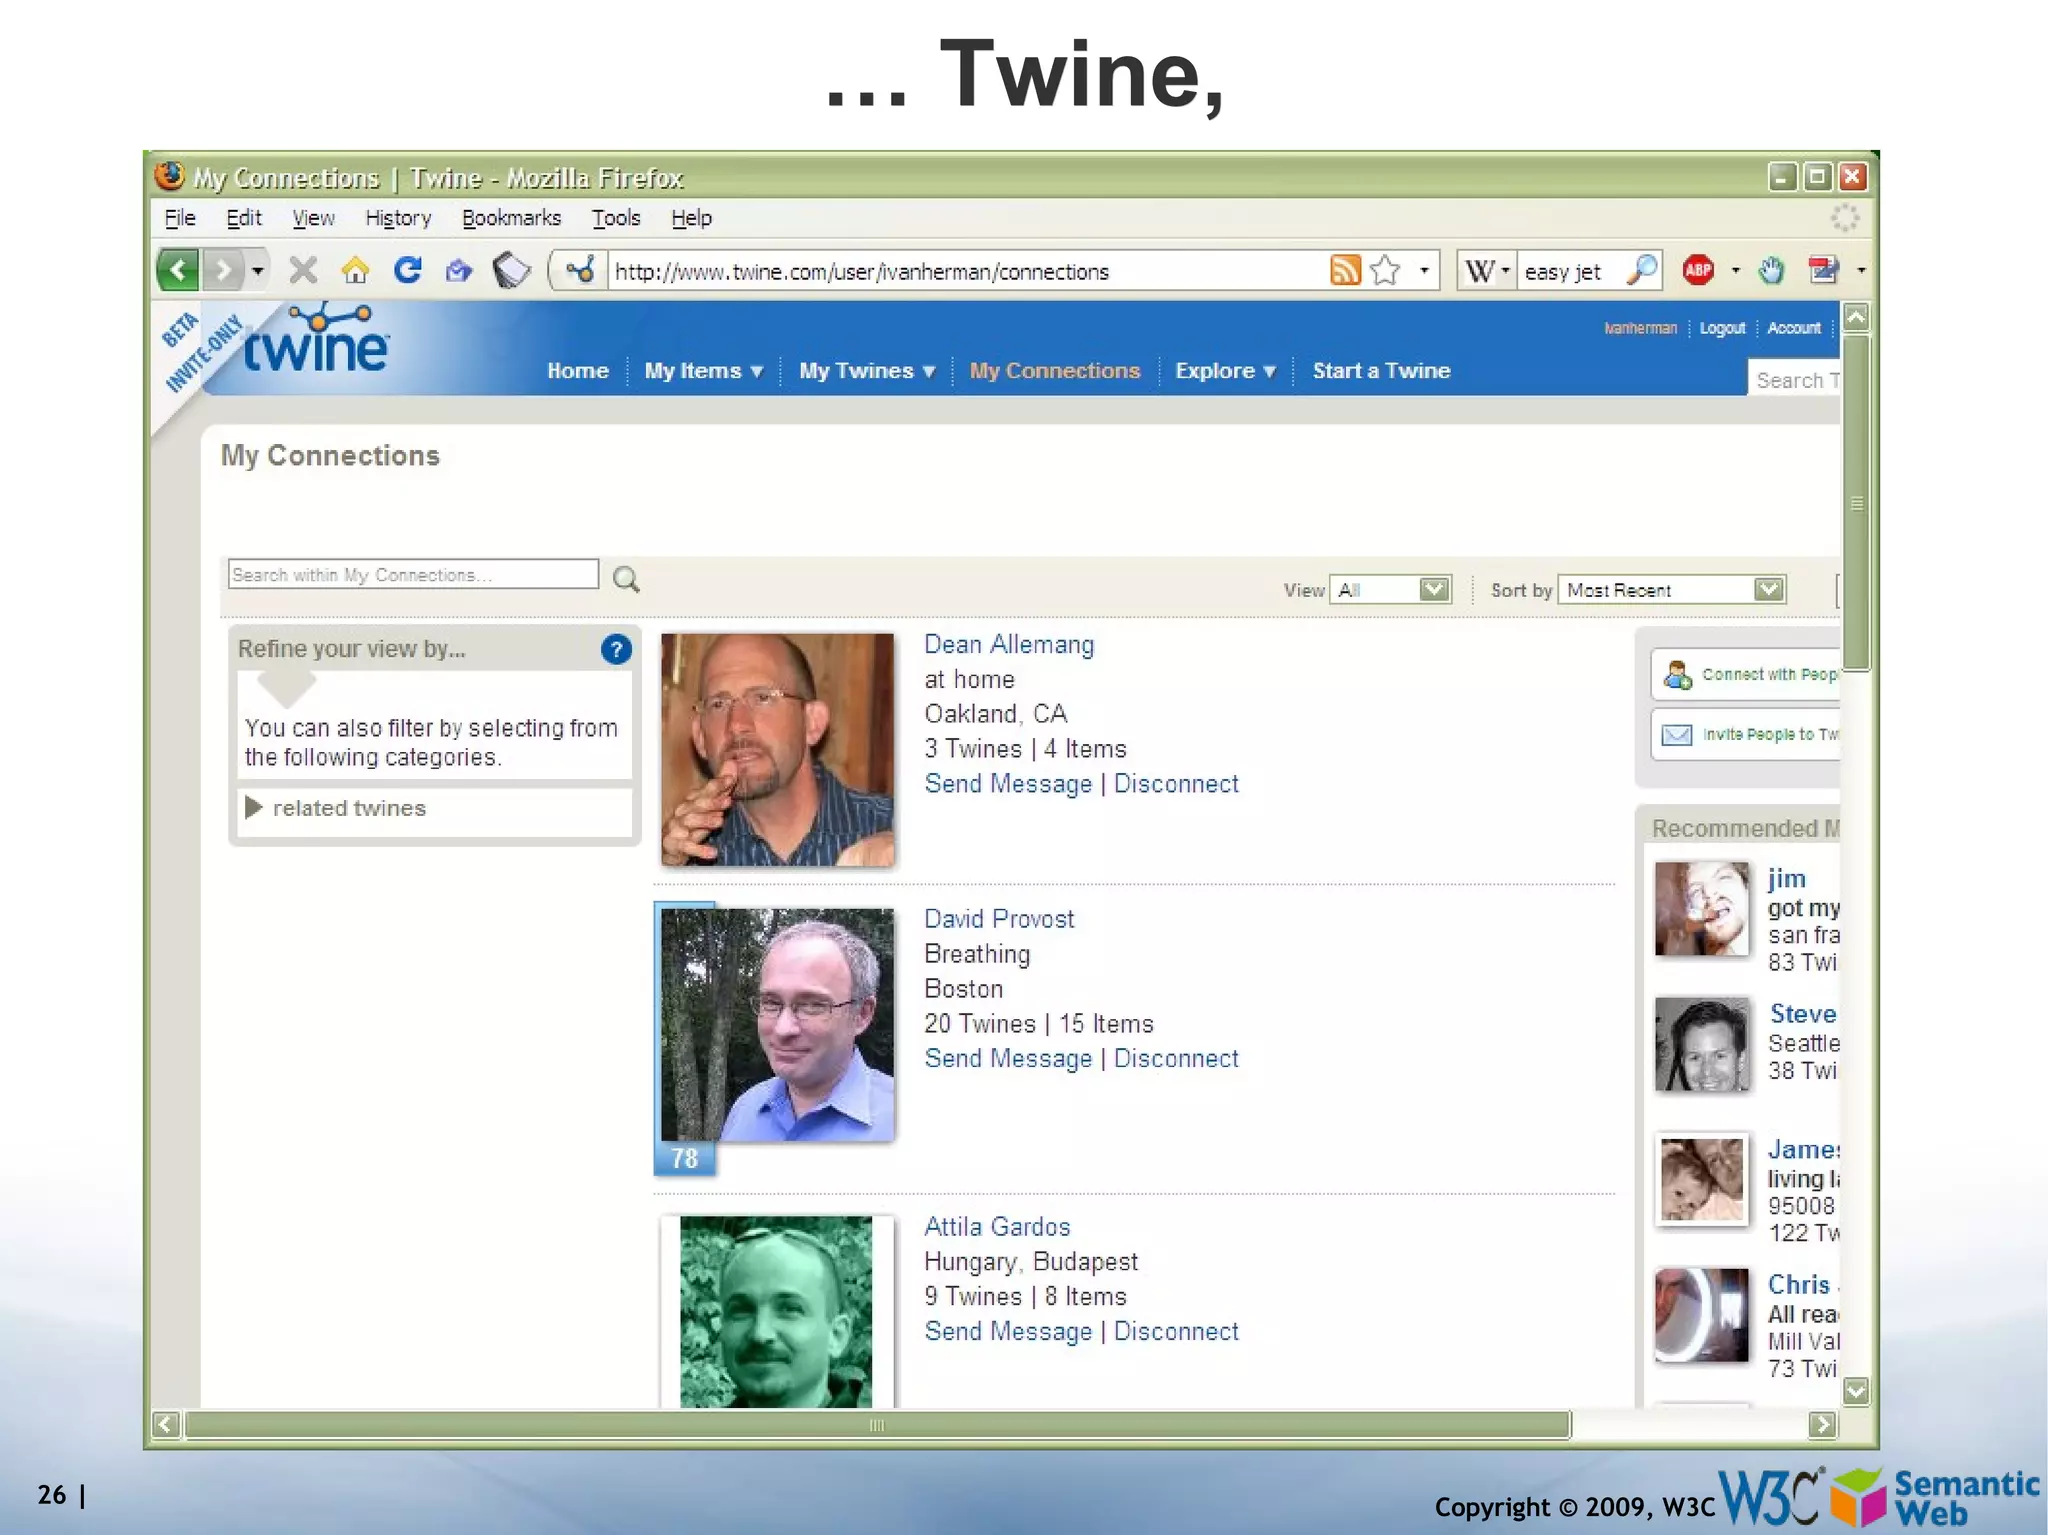Open Dean Allemang's profile link

point(1009,645)
